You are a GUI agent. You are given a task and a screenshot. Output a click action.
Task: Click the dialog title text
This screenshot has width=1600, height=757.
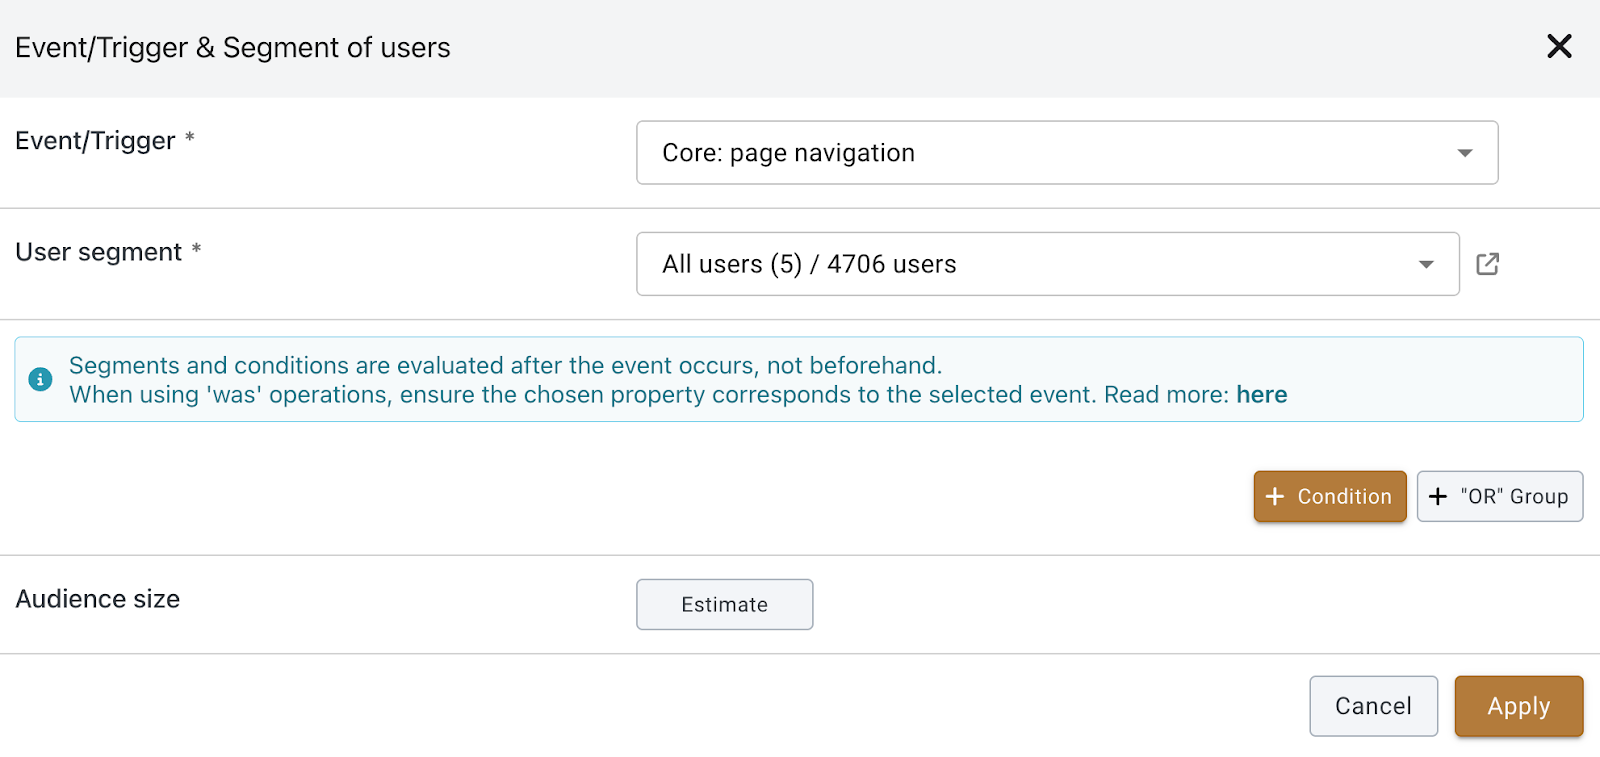click(x=232, y=48)
